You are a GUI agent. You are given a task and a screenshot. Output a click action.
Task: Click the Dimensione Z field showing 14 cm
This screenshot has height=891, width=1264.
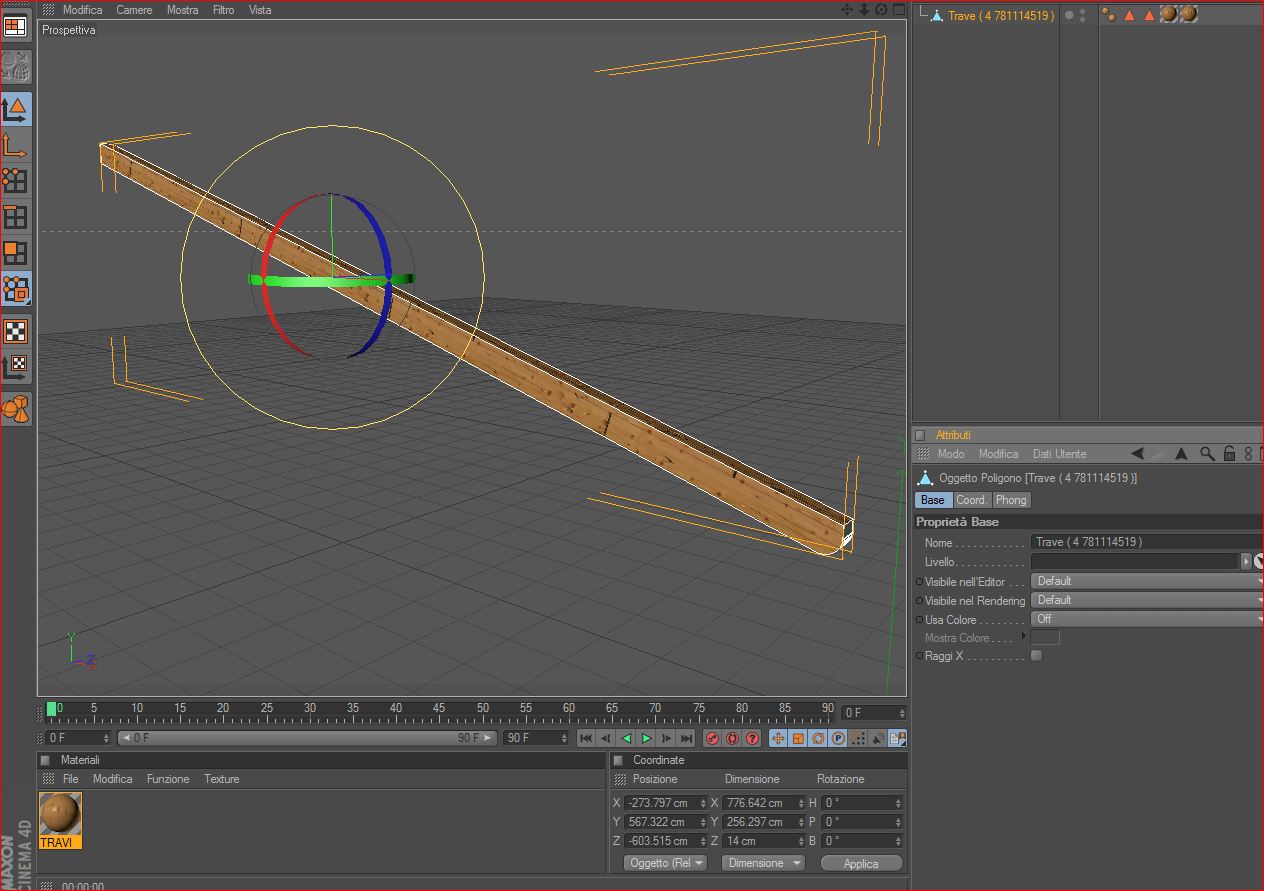point(761,841)
